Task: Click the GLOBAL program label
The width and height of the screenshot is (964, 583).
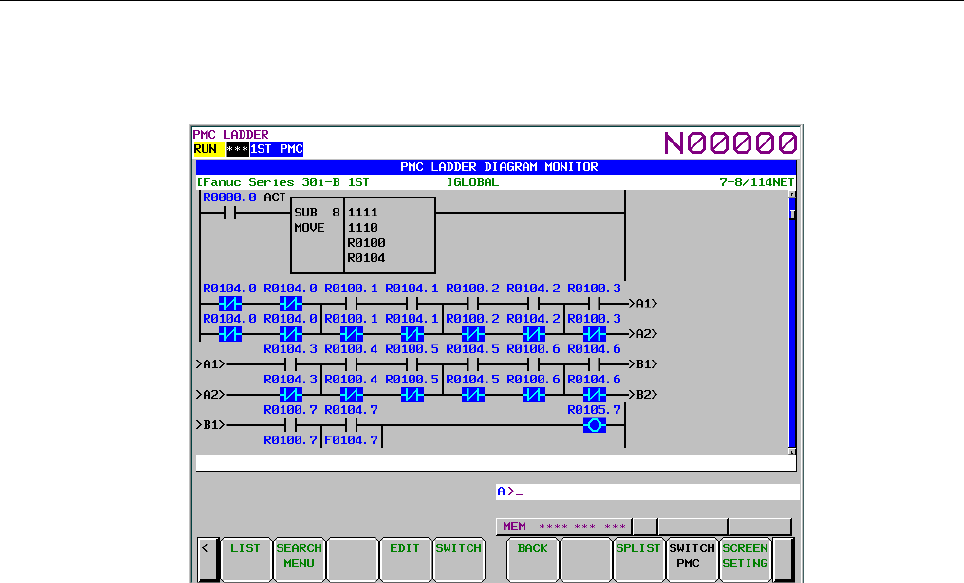Action: click(x=476, y=182)
